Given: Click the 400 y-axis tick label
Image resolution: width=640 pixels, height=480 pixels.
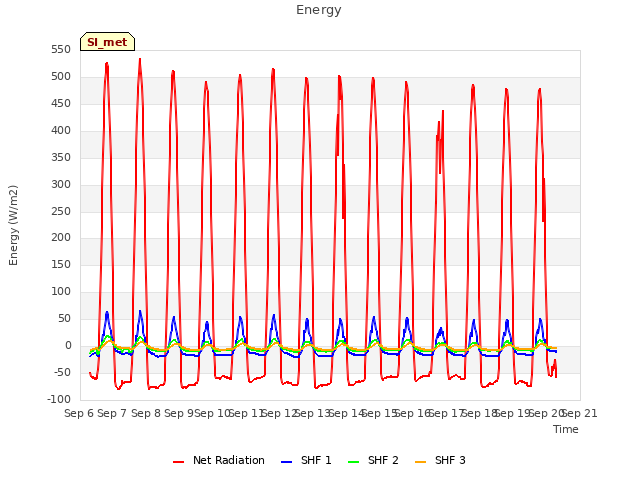Looking at the screenshot, I should (x=61, y=131).
